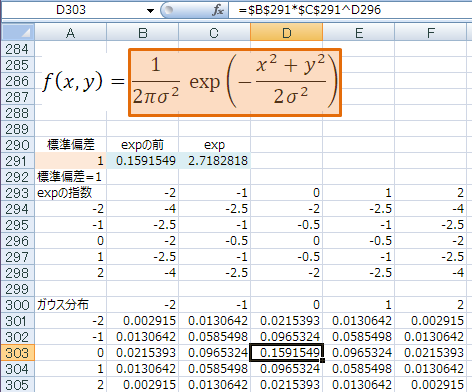Image resolution: width=472 pixels, height=392 pixels.
Task: Click cell B304 with value 0.0130642
Action: click(143, 369)
